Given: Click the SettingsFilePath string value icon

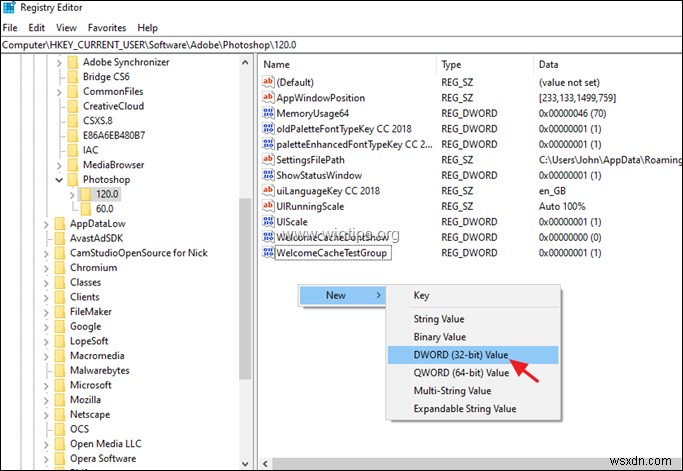Looking at the screenshot, I should click(268, 159).
